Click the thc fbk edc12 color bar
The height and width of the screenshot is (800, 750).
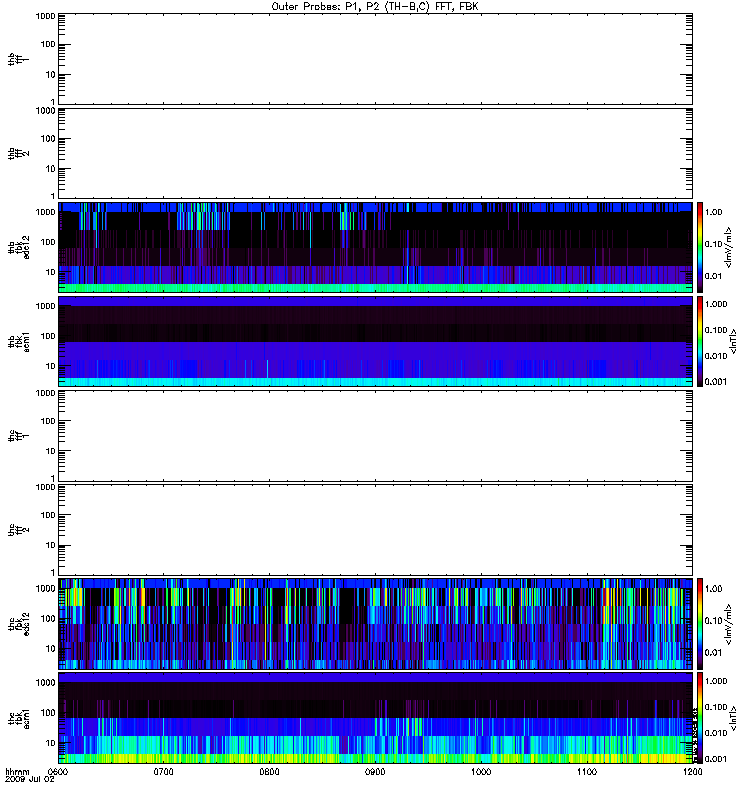click(x=700, y=624)
